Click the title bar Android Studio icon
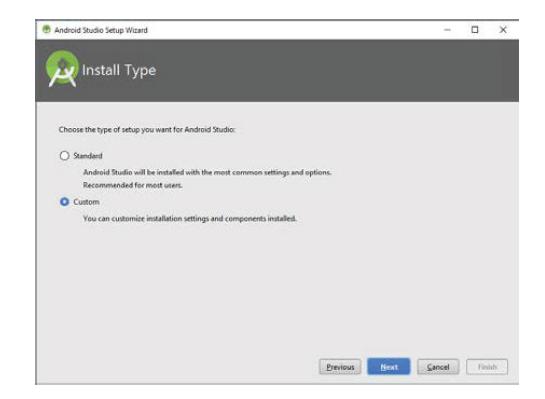 46,30
